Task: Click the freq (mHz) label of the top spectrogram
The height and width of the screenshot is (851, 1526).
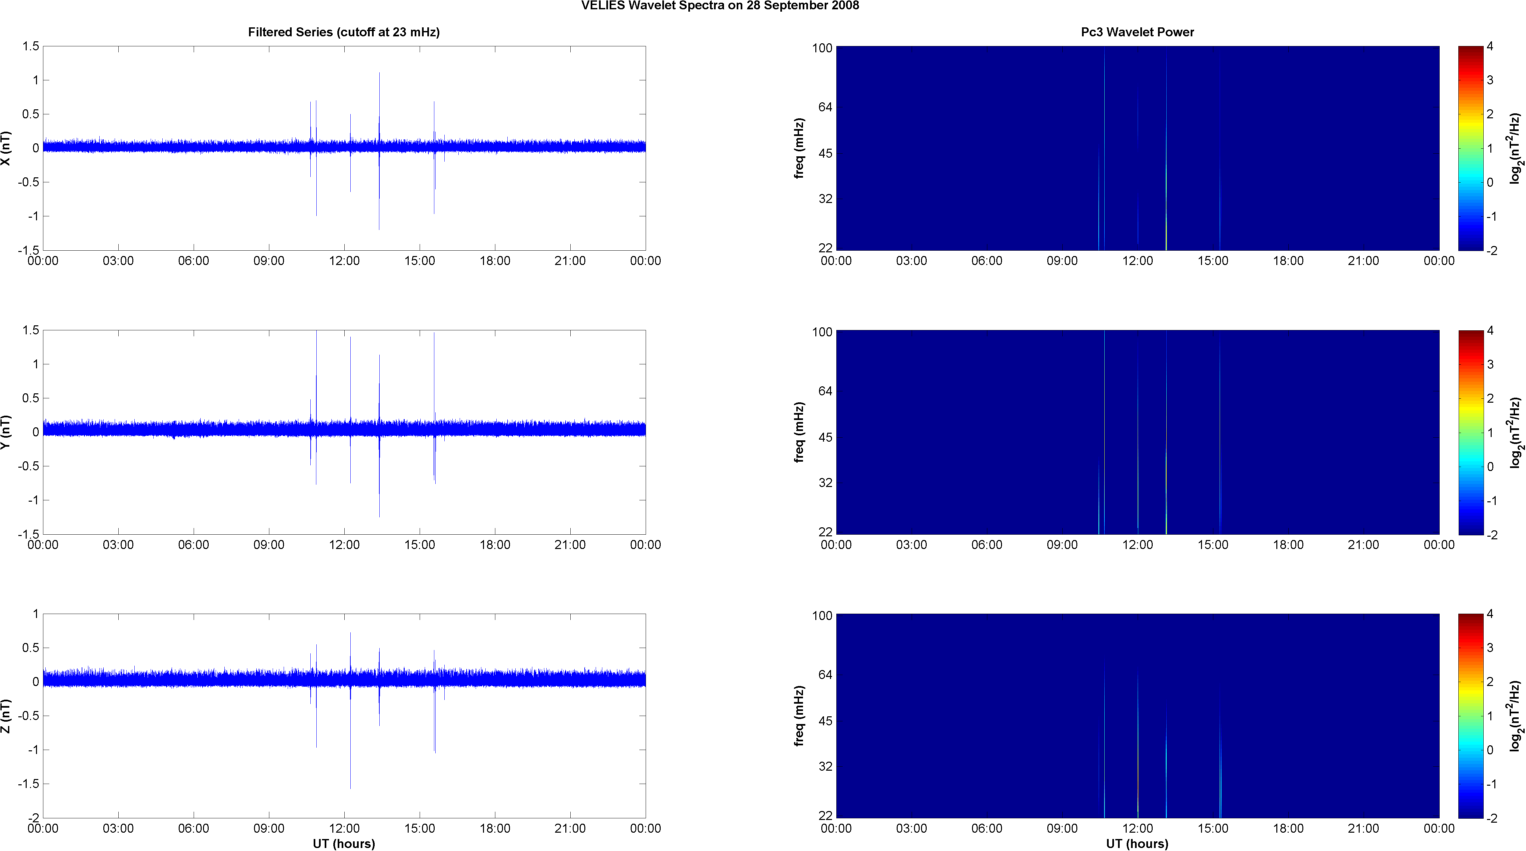Action: pos(799,148)
